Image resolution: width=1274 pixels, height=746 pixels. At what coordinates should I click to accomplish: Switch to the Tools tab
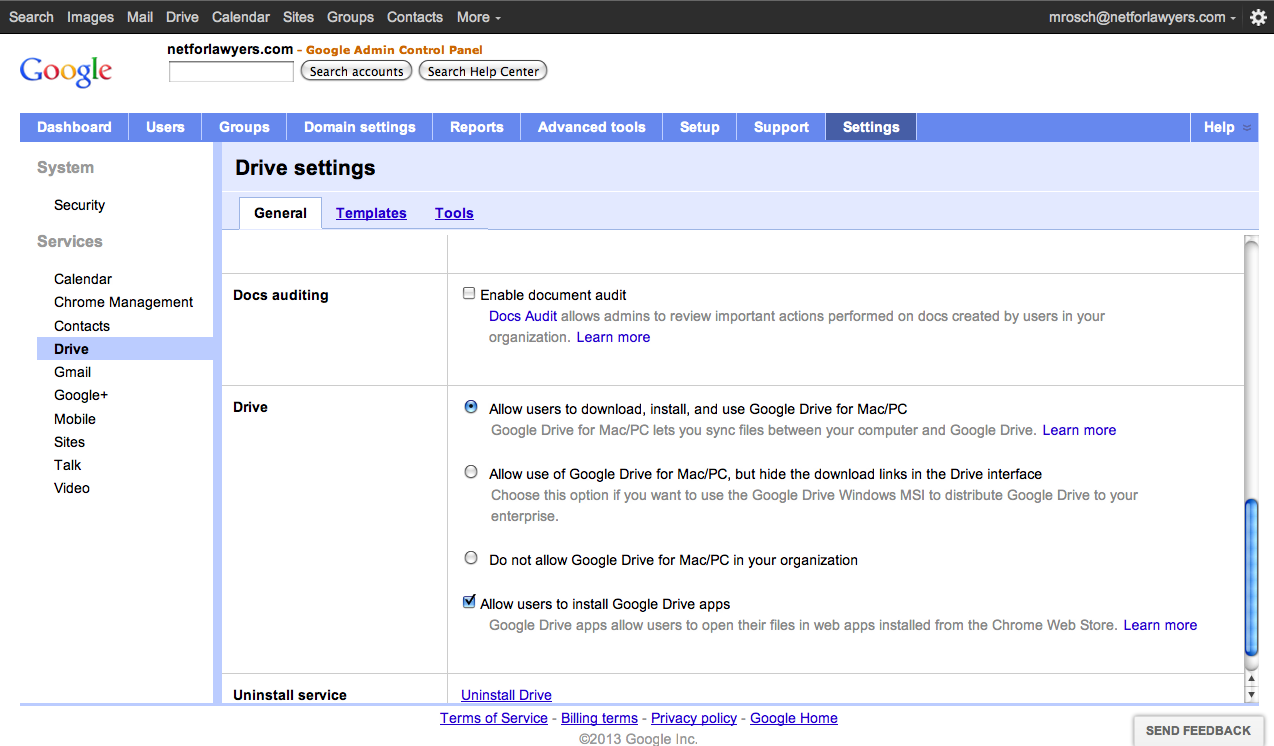(x=454, y=213)
